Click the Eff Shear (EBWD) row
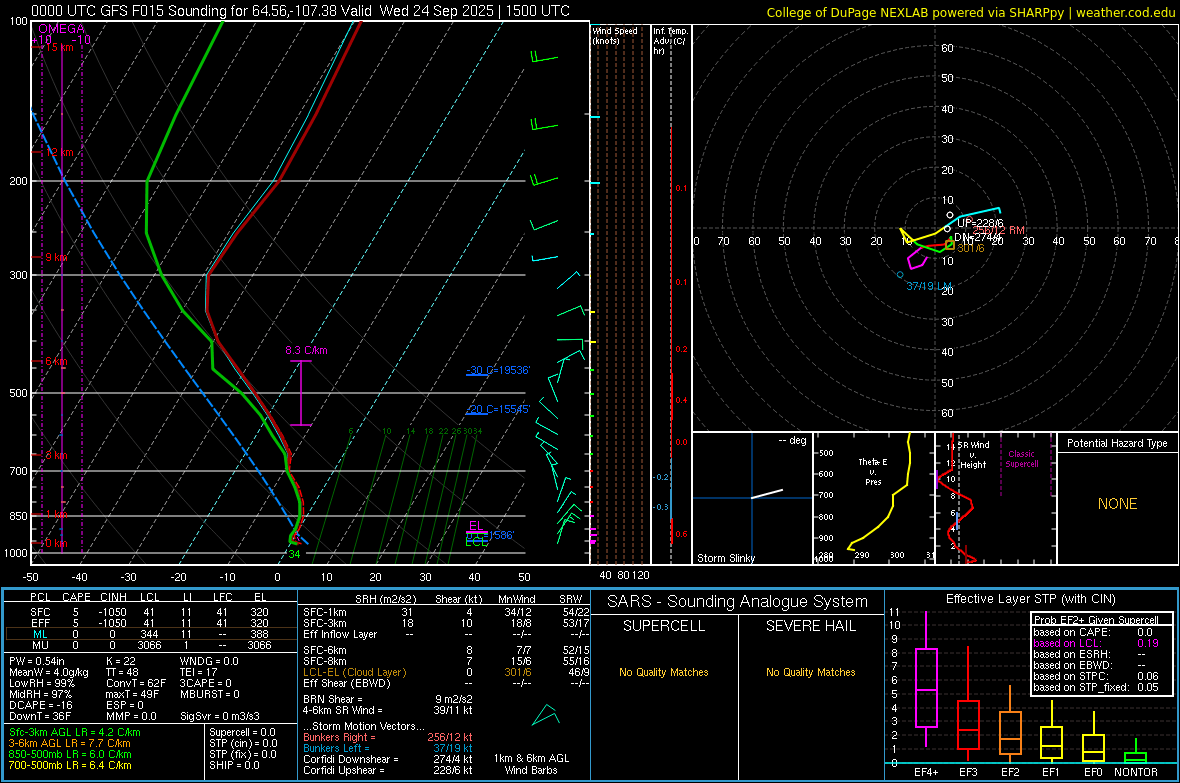This screenshot has width=1180, height=783. point(446,683)
